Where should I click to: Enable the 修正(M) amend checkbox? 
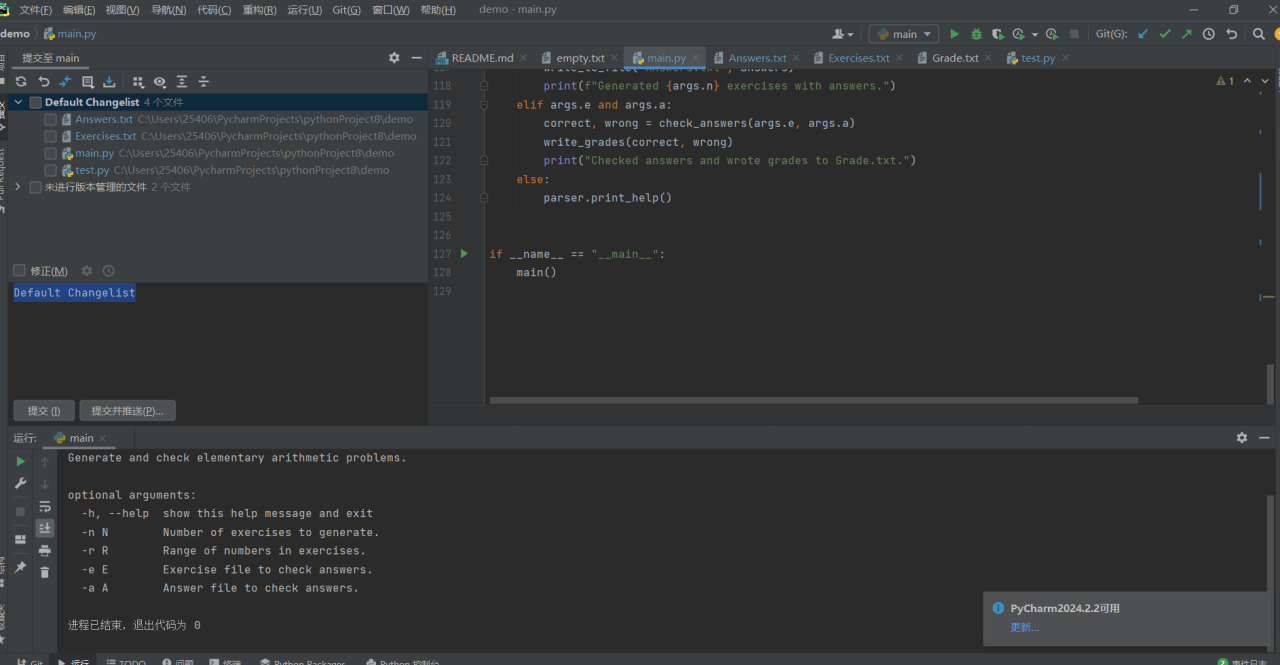coord(20,271)
